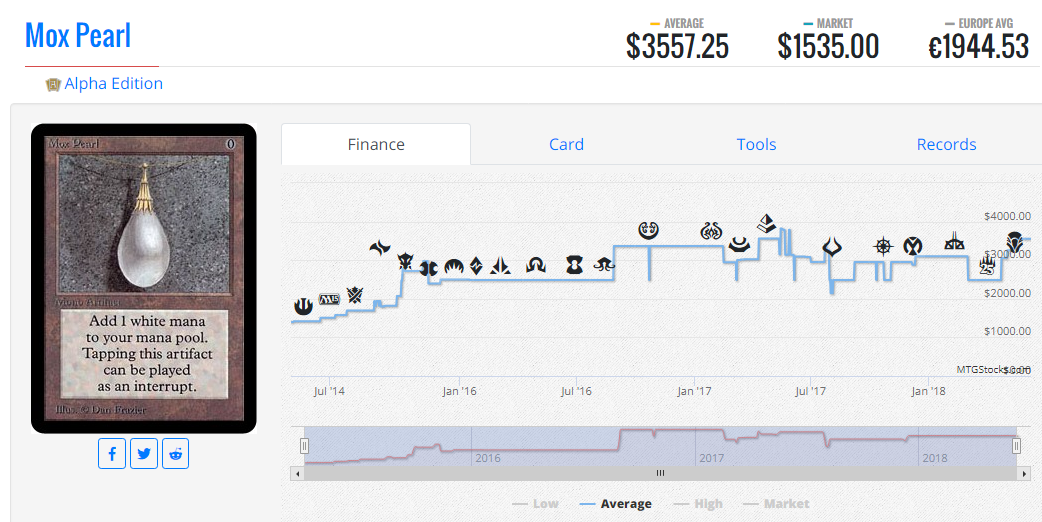Open the Records tab
This screenshot has height=522, width=1042.
[946, 144]
